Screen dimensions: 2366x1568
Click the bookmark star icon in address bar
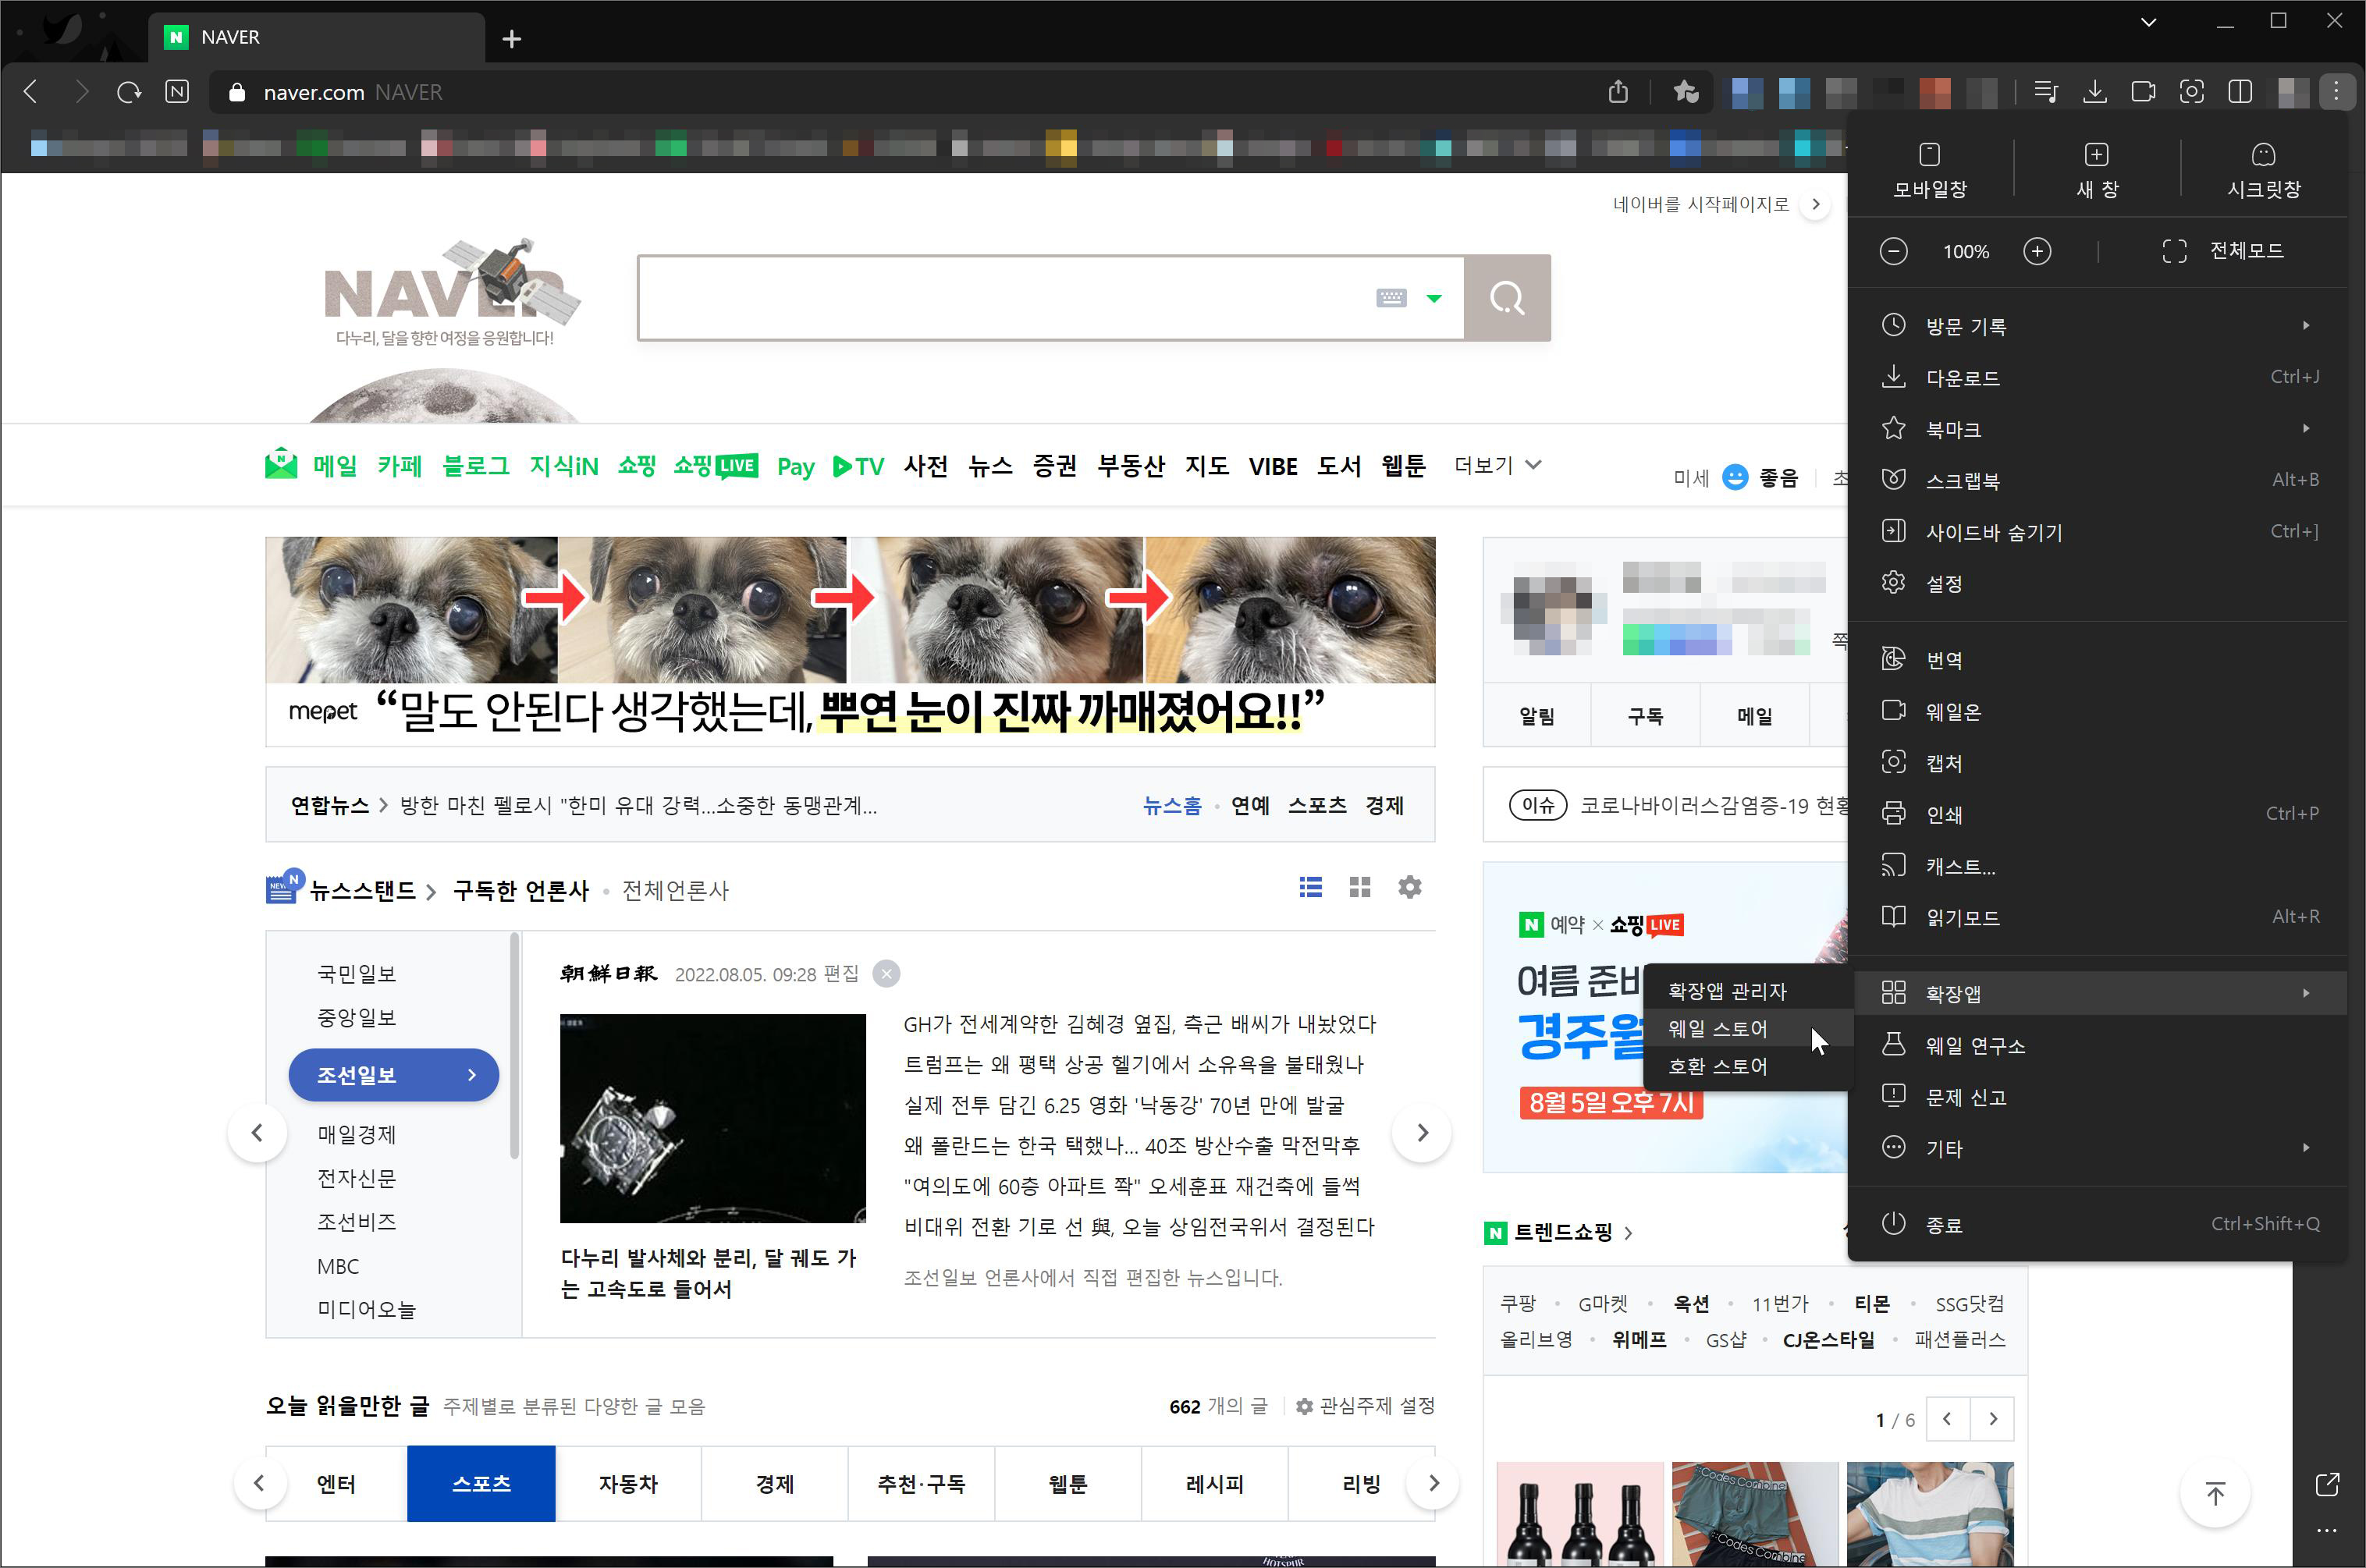(1686, 92)
